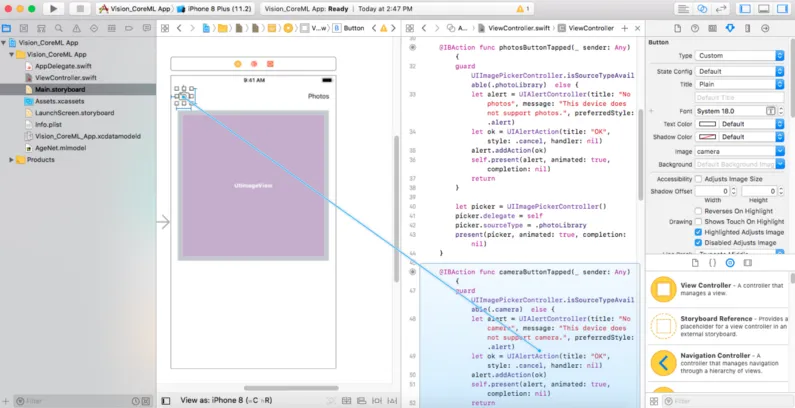The height and width of the screenshot is (408, 795).
Task: Enable Adjusts Image Size checkbox
Action: coord(698,179)
